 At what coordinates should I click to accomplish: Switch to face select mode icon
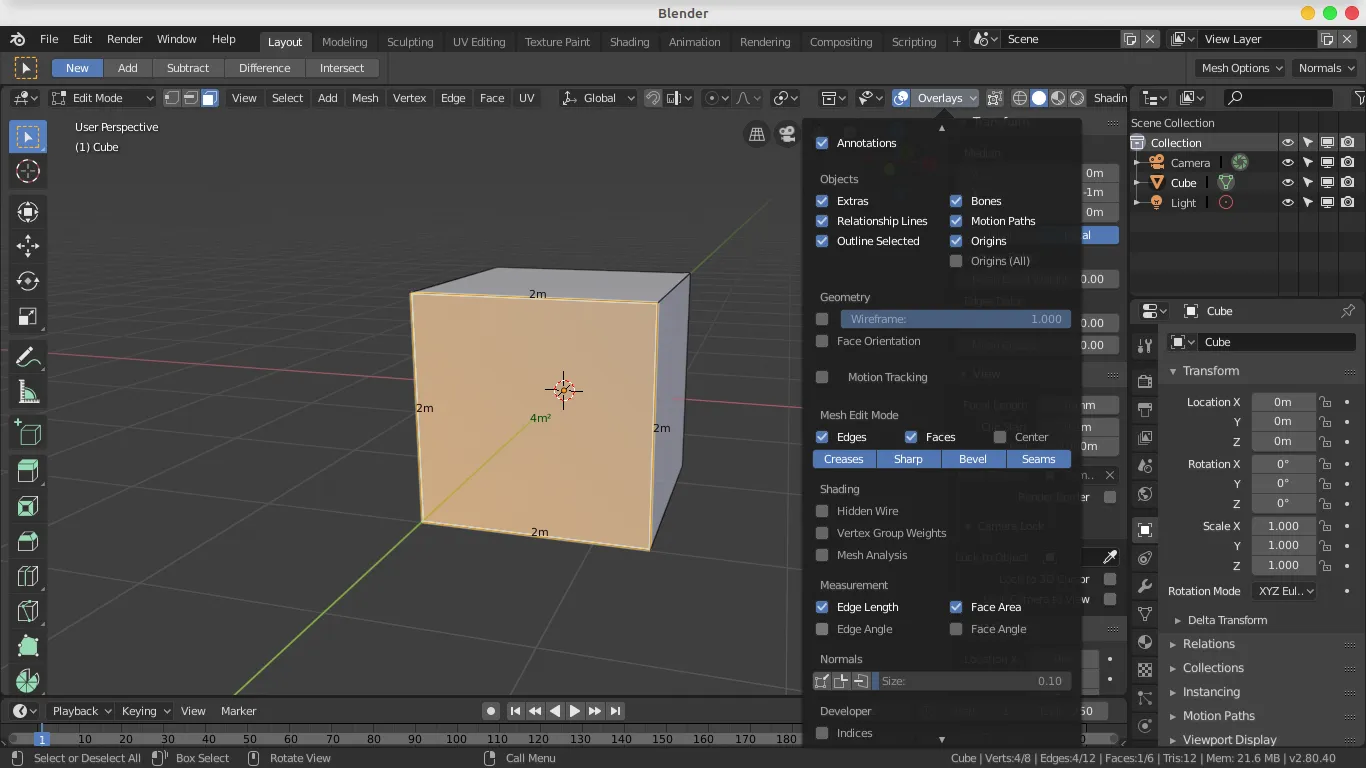[x=209, y=98]
